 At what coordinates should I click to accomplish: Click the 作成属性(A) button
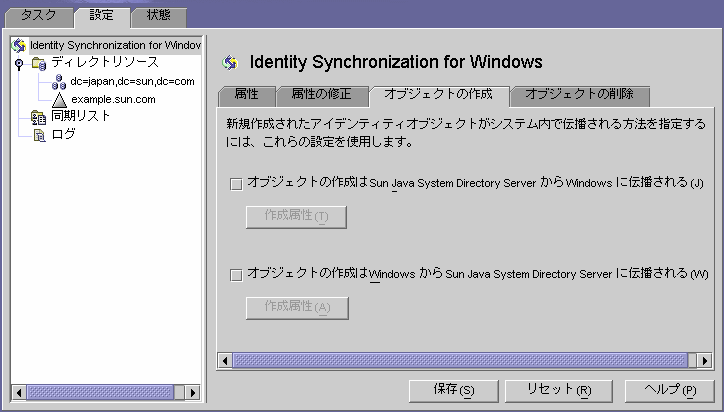coord(297,308)
